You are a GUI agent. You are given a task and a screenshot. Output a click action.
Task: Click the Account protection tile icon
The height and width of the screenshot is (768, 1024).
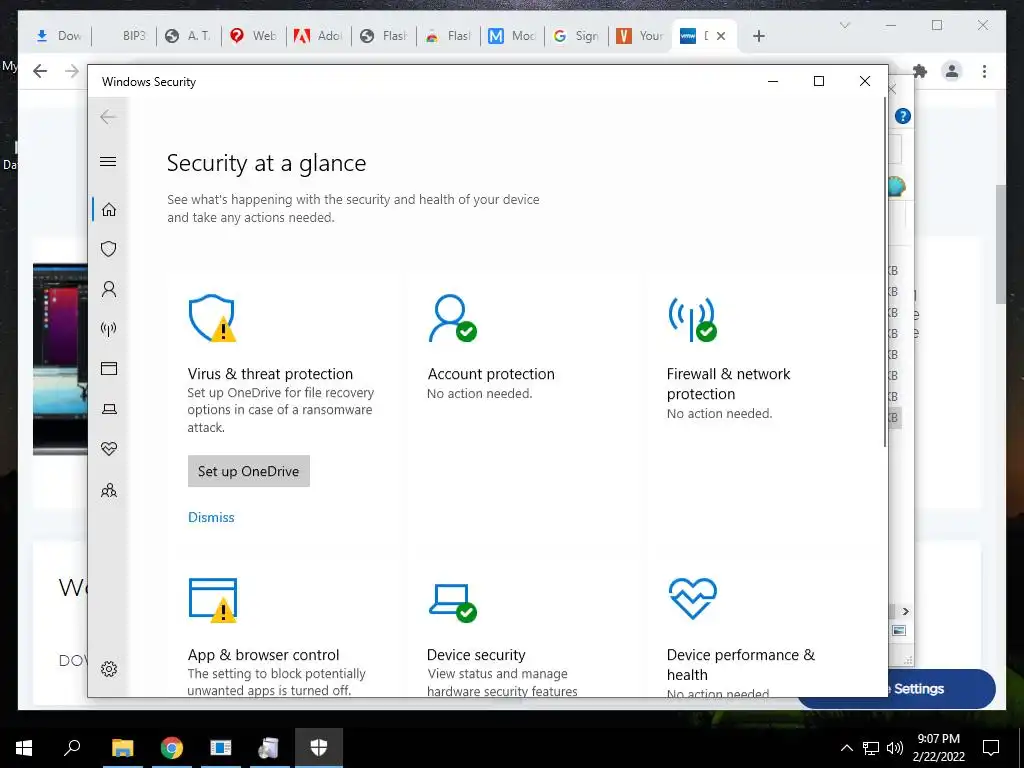[452, 318]
